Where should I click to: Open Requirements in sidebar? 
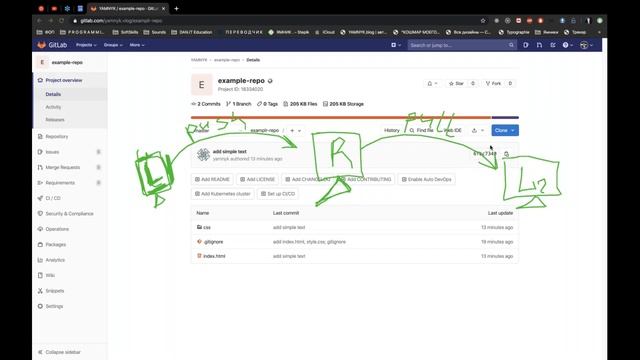[x=60, y=183]
